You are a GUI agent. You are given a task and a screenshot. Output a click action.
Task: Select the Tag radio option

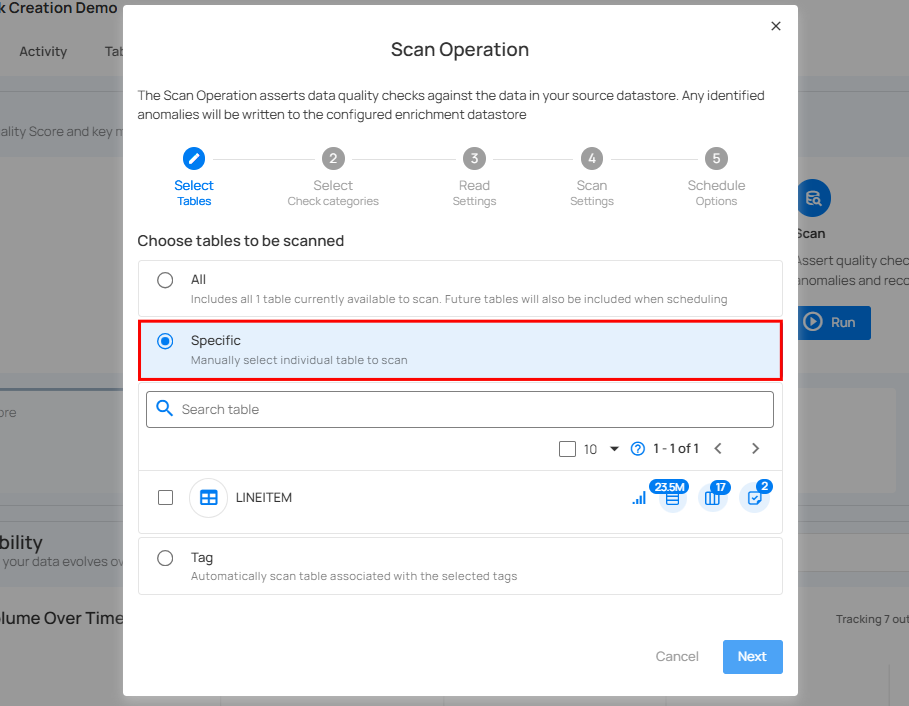click(165, 558)
